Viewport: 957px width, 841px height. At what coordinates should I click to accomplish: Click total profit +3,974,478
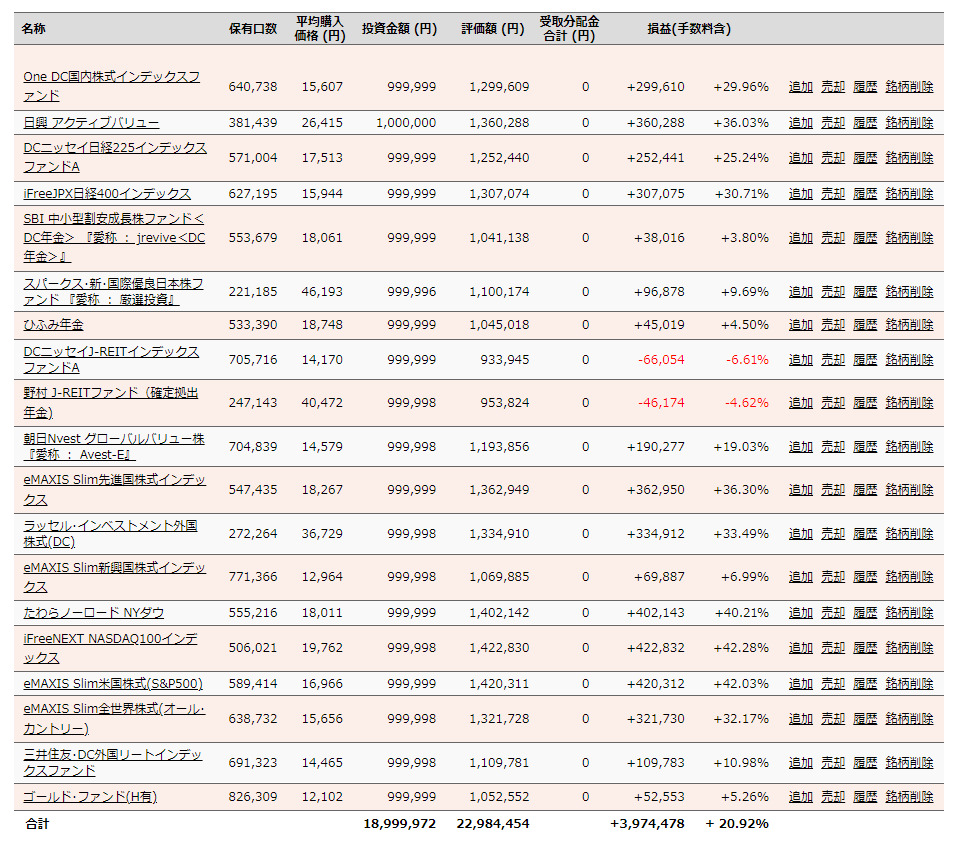[647, 823]
